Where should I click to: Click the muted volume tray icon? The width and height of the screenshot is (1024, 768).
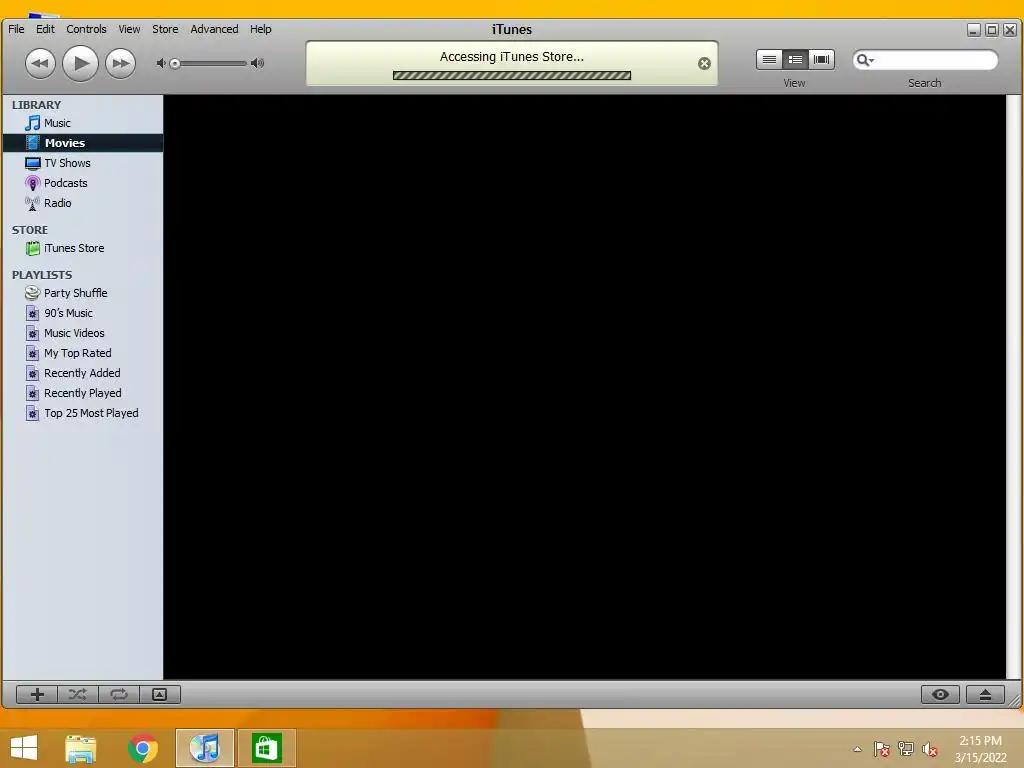930,749
